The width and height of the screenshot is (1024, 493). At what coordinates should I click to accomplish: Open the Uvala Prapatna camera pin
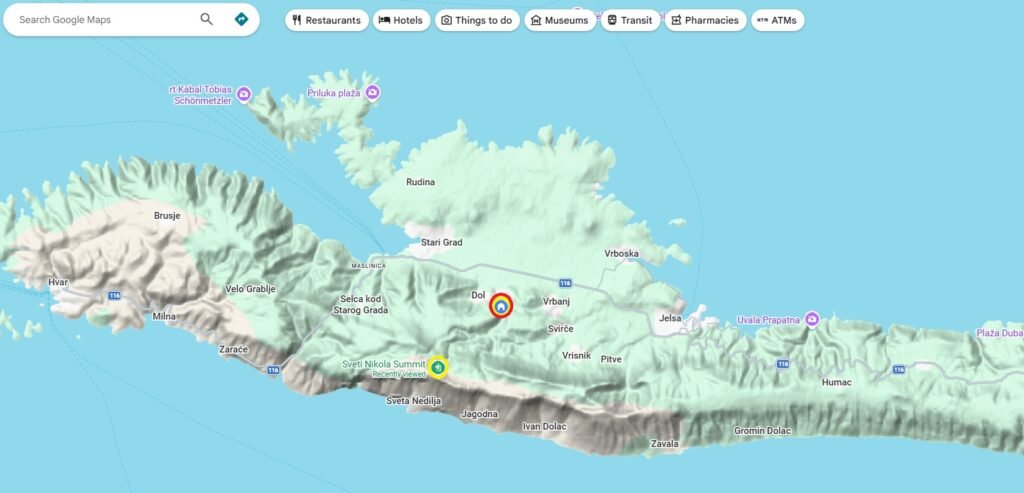812,319
